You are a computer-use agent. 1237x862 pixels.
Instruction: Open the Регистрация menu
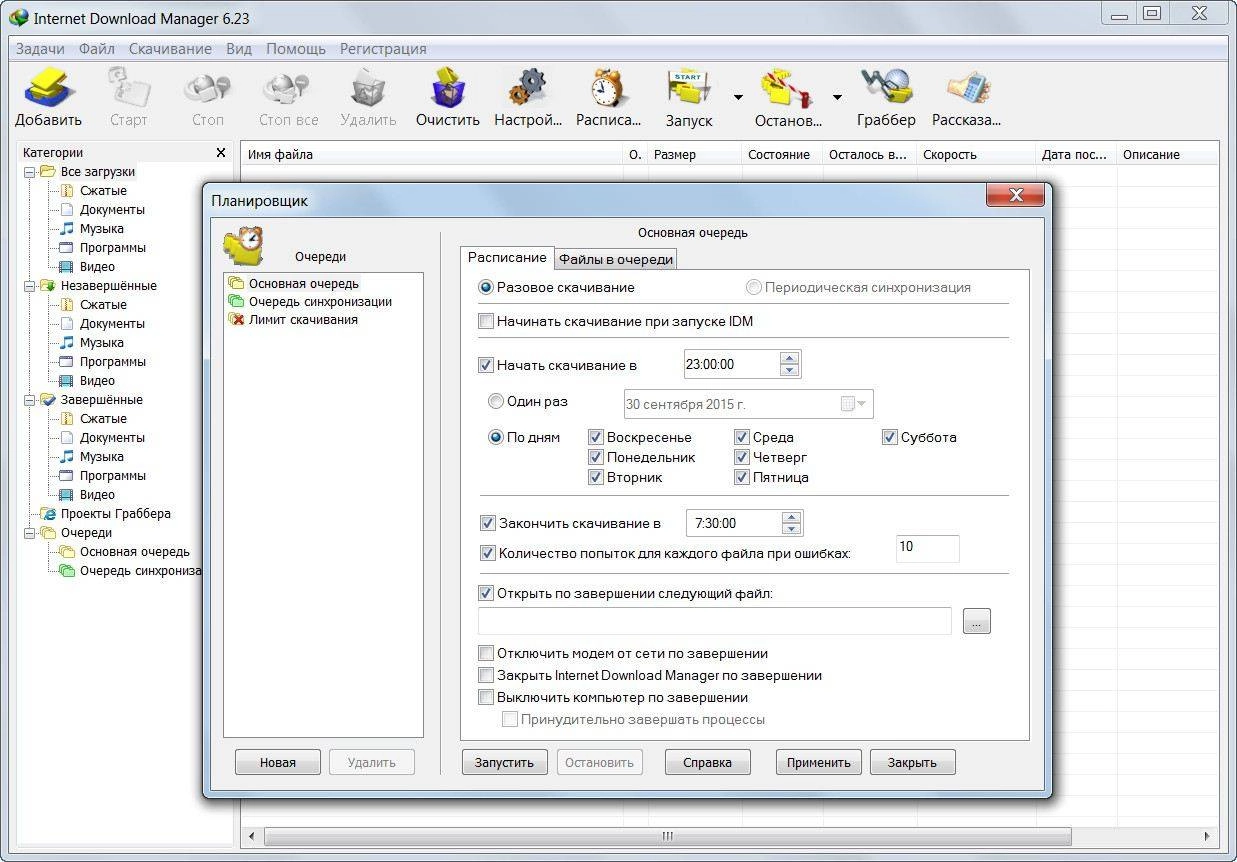383,49
